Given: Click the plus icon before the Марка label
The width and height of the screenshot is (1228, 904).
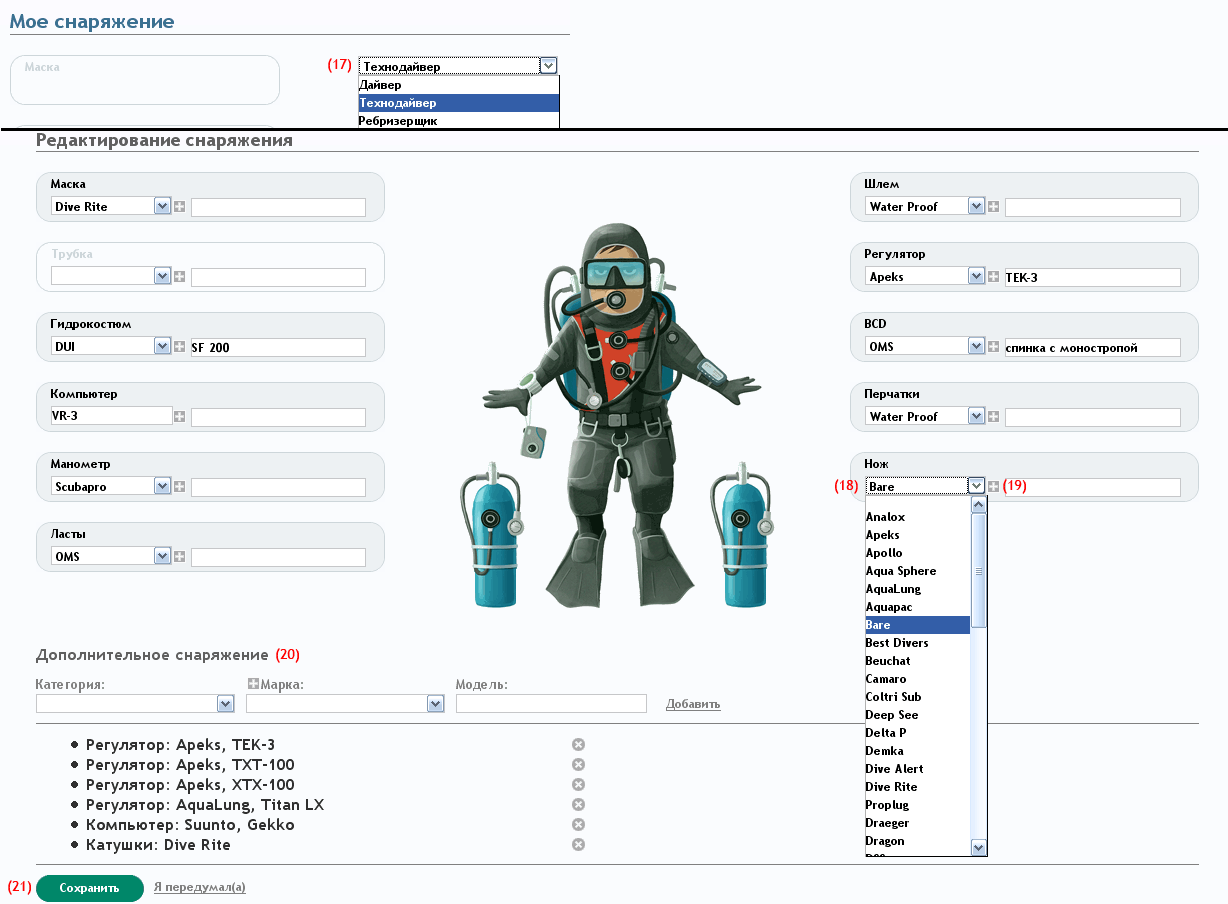Looking at the screenshot, I should tap(253, 684).
